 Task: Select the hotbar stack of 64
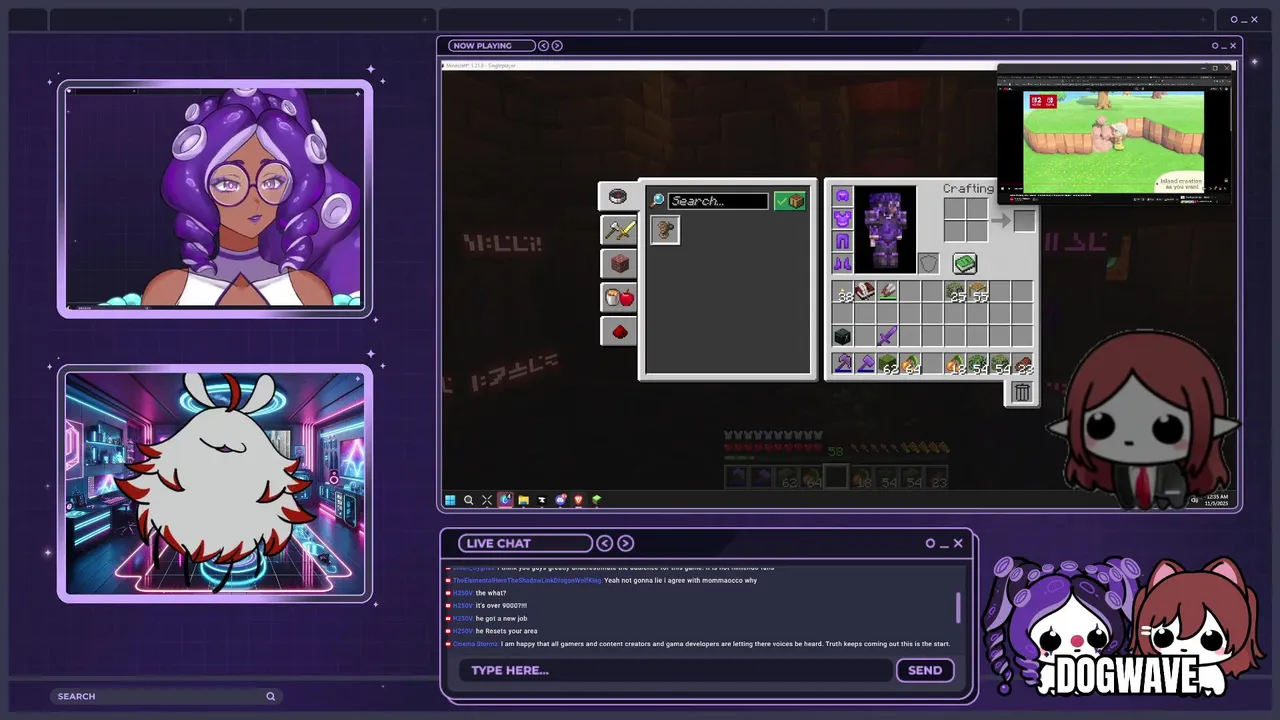pos(911,365)
